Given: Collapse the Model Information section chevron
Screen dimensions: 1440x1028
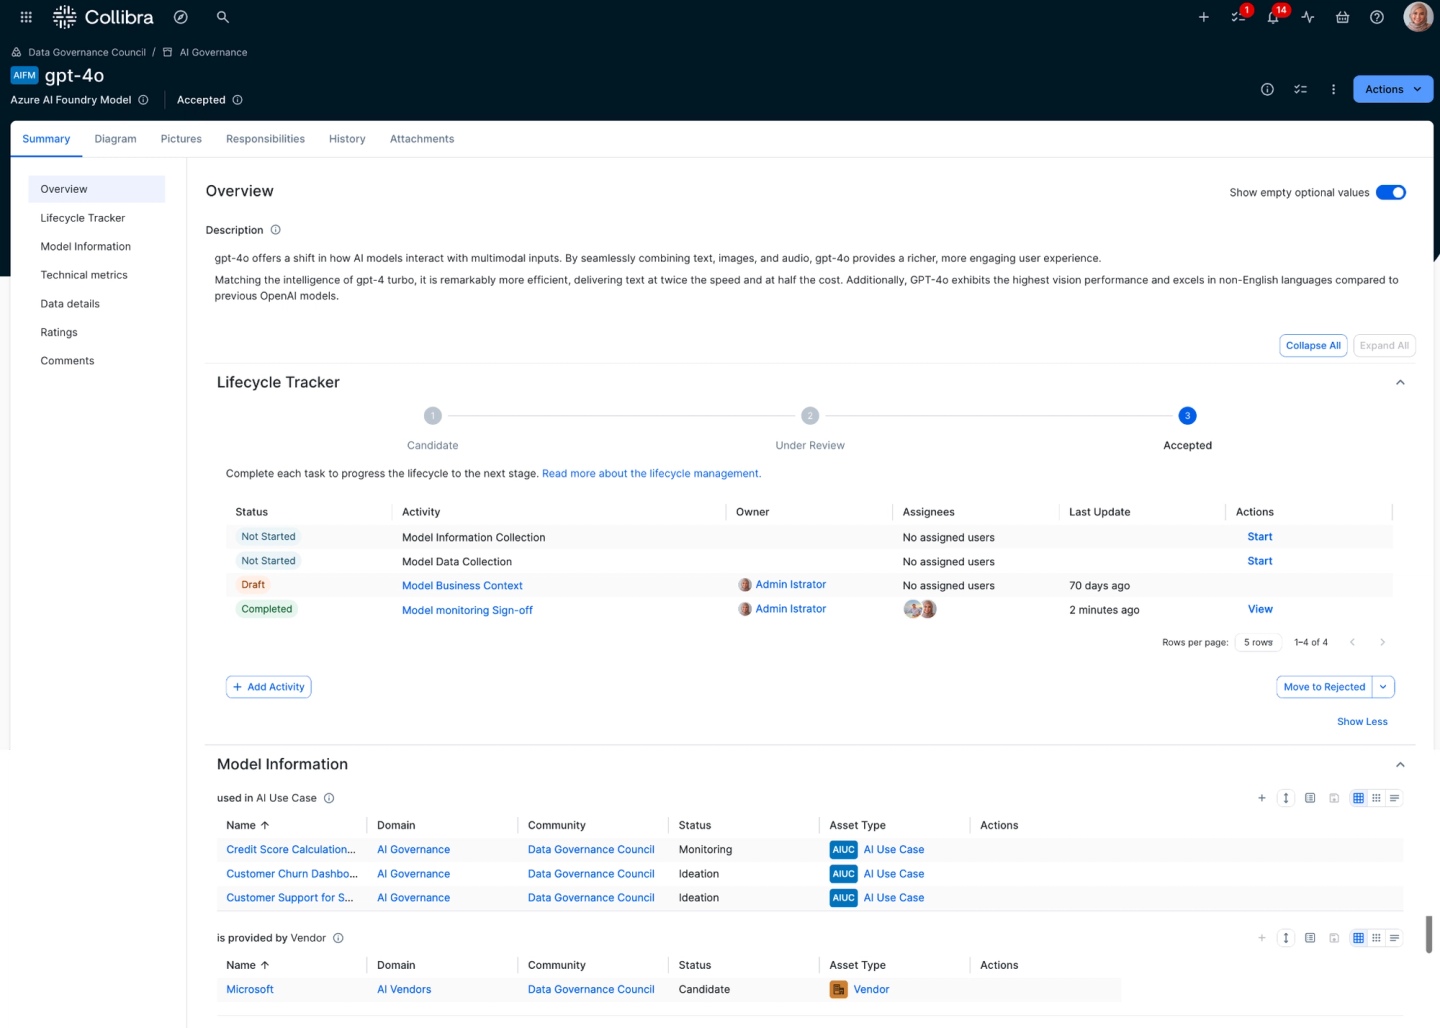Looking at the screenshot, I should click(x=1400, y=763).
